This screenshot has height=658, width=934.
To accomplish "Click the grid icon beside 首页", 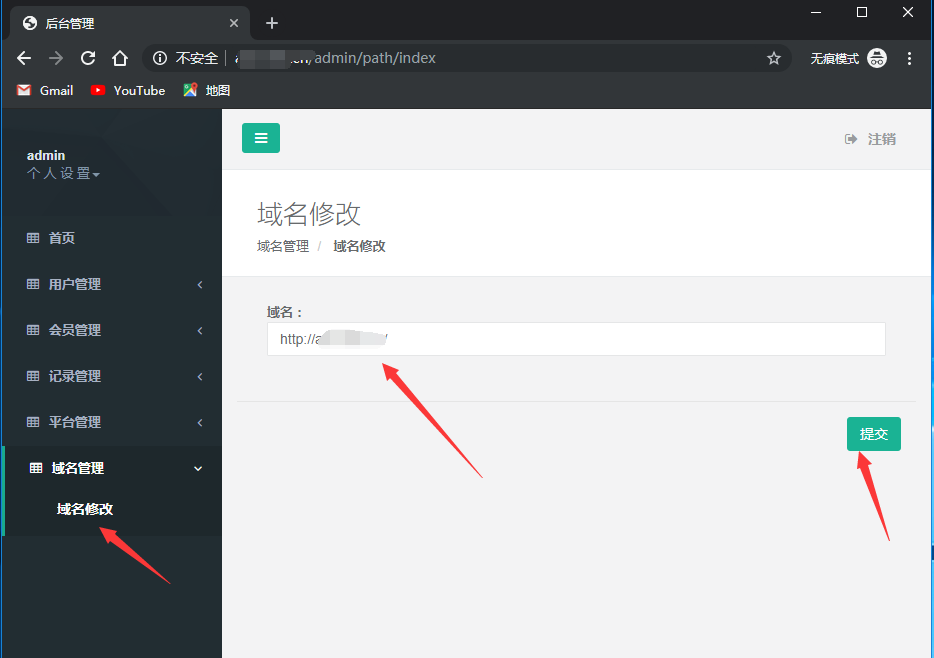I will [33, 238].
